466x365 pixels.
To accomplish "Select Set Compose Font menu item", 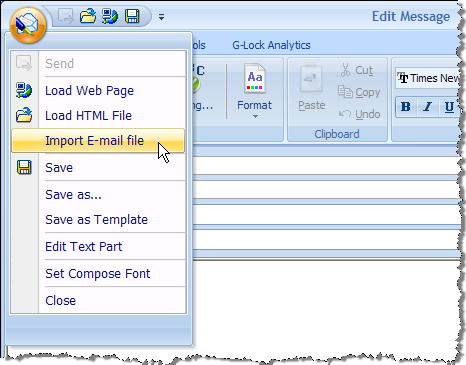I will pos(98,273).
